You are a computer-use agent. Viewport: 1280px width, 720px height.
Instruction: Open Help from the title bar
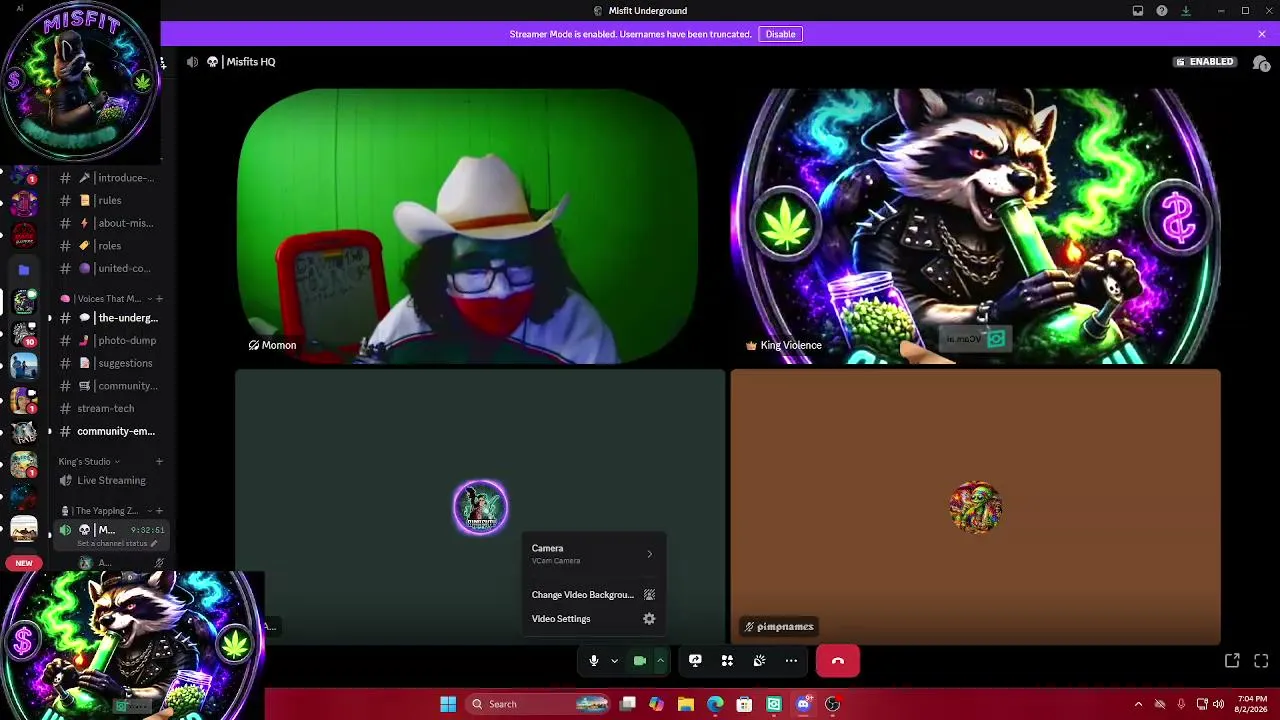1162,11
